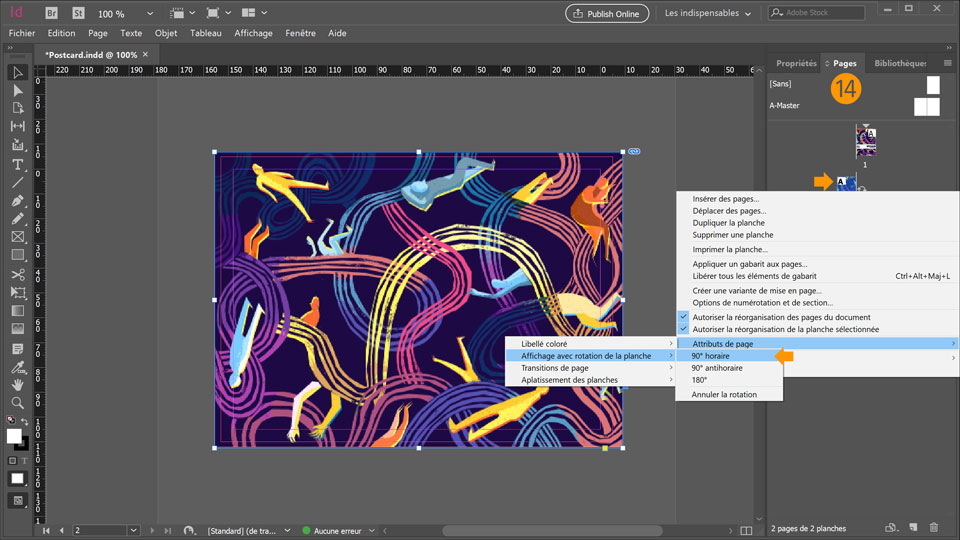
Task: Click the delete page trash icon
Action: pos(934,528)
